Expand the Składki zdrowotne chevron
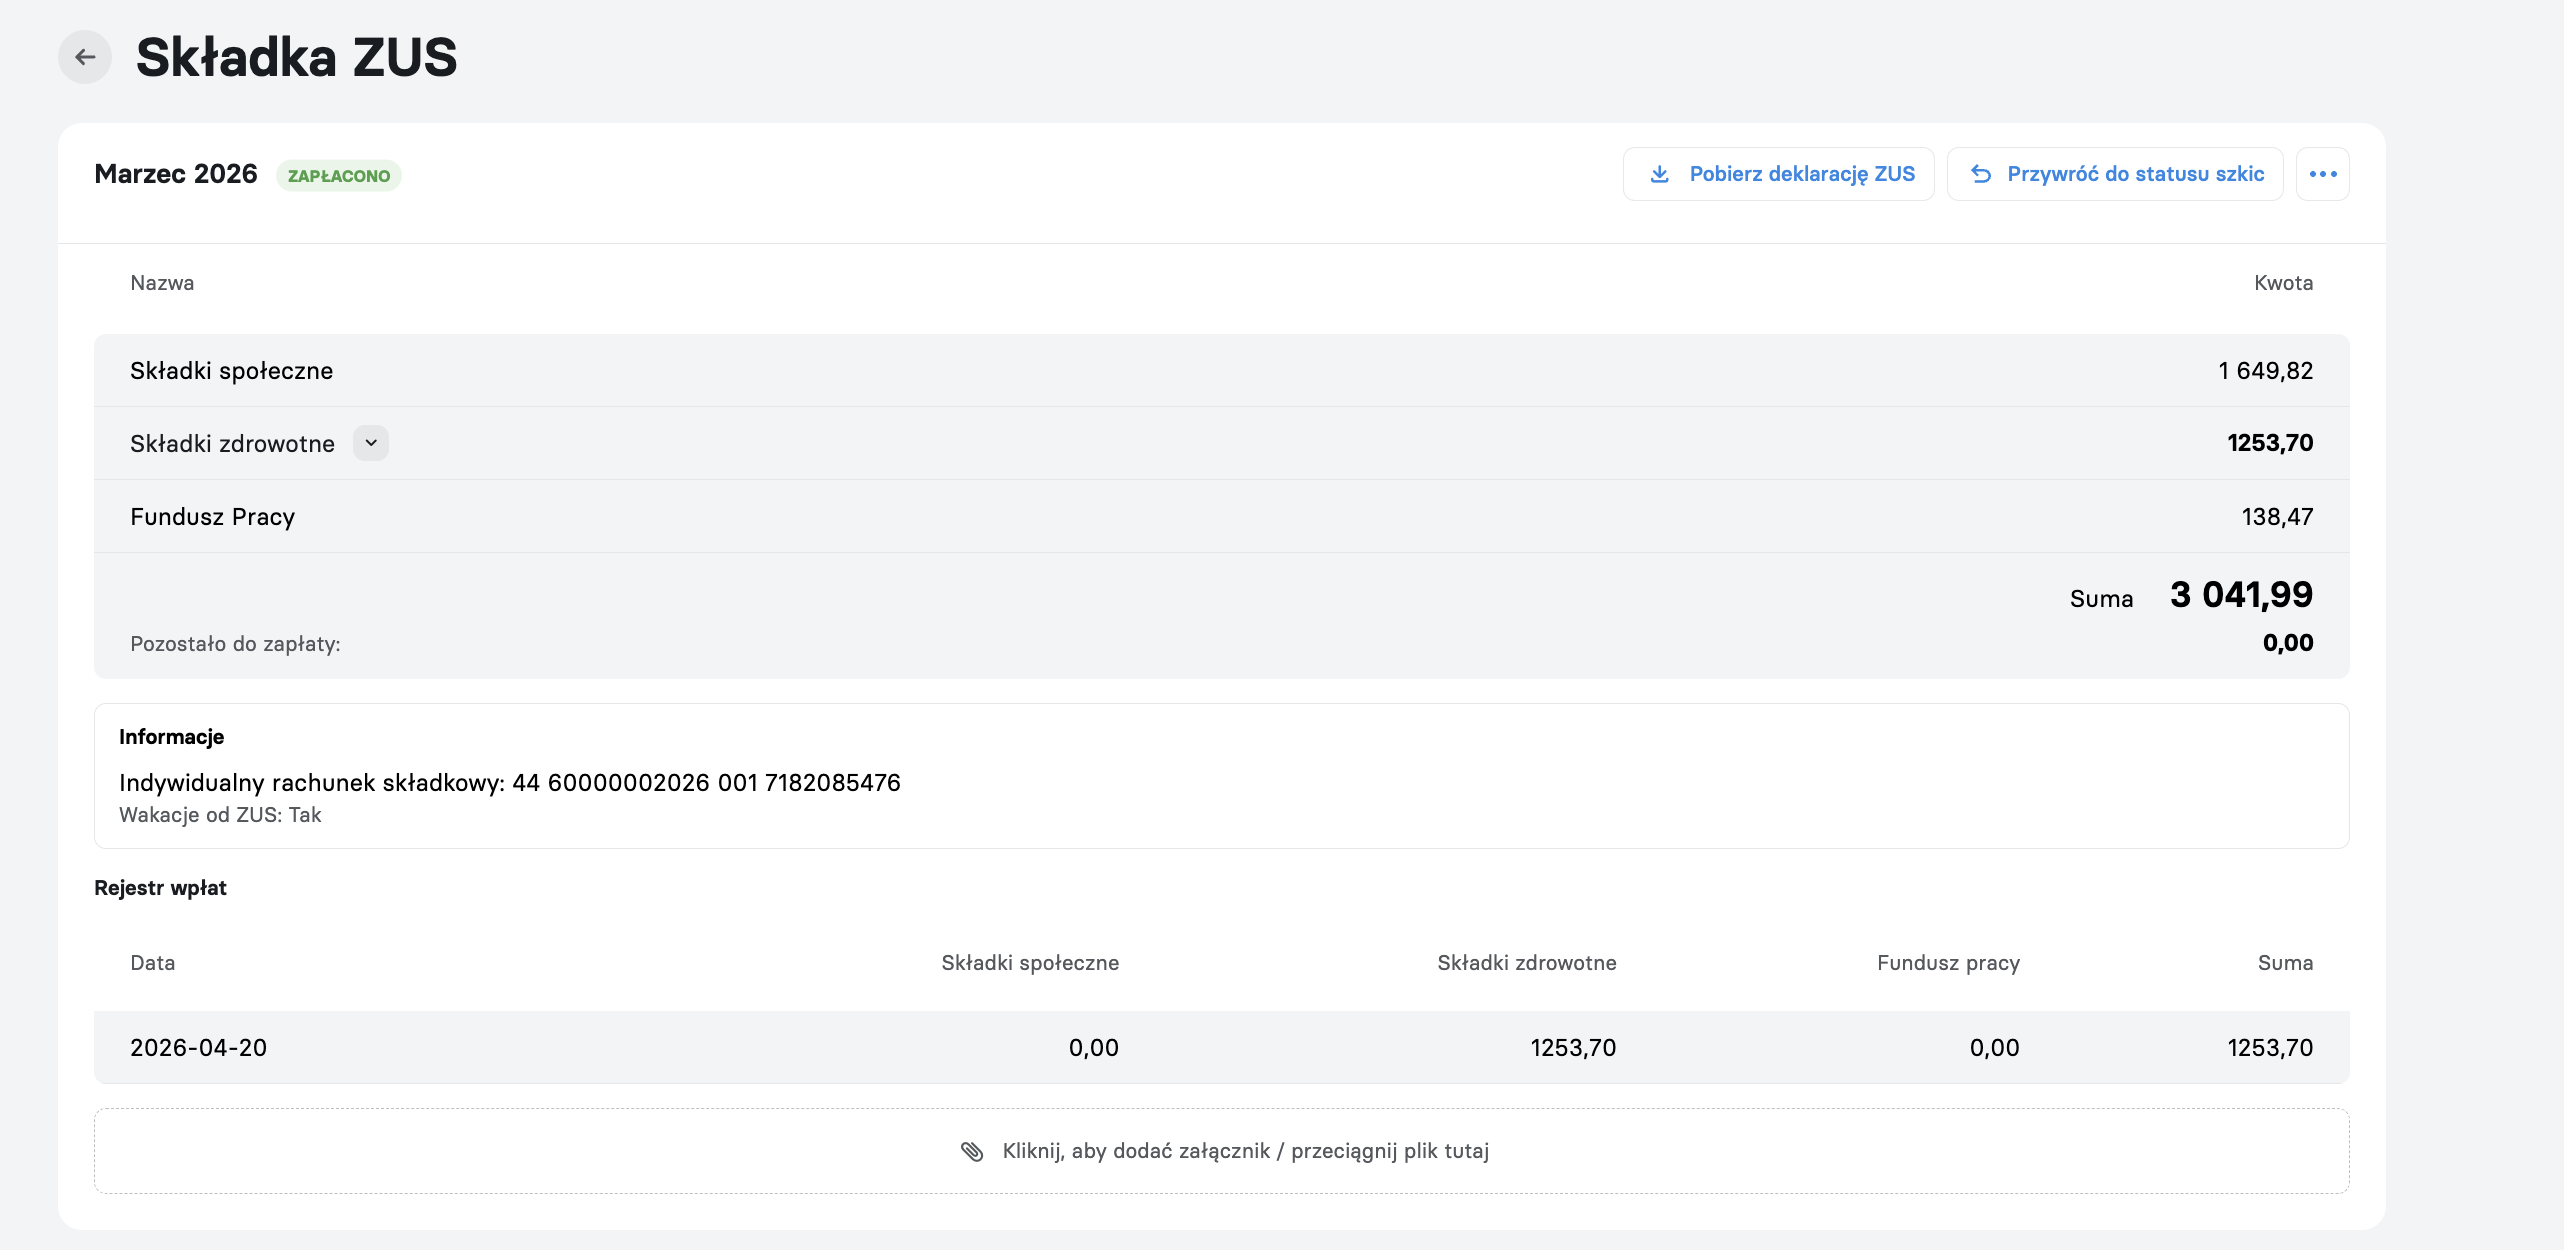Viewport: 2564px width, 1250px height. [371, 443]
